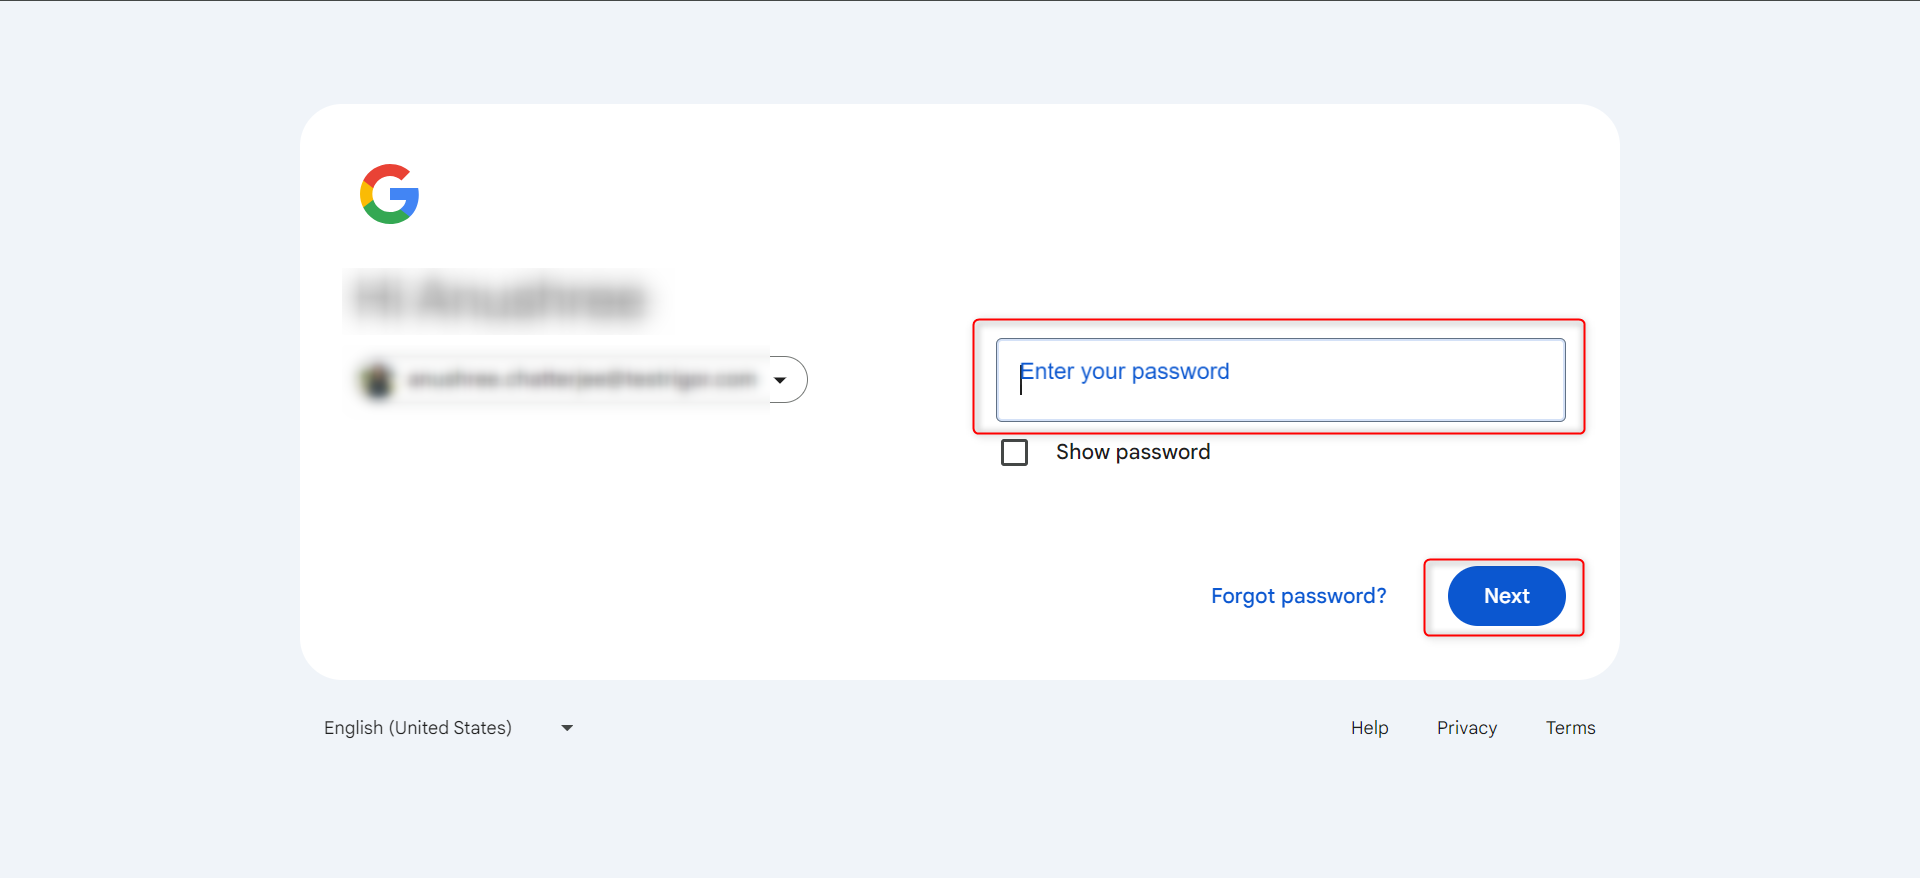Viewport: 1920px width, 878px height.
Task: Open the account switcher dropdown arrow
Action: pos(780,380)
